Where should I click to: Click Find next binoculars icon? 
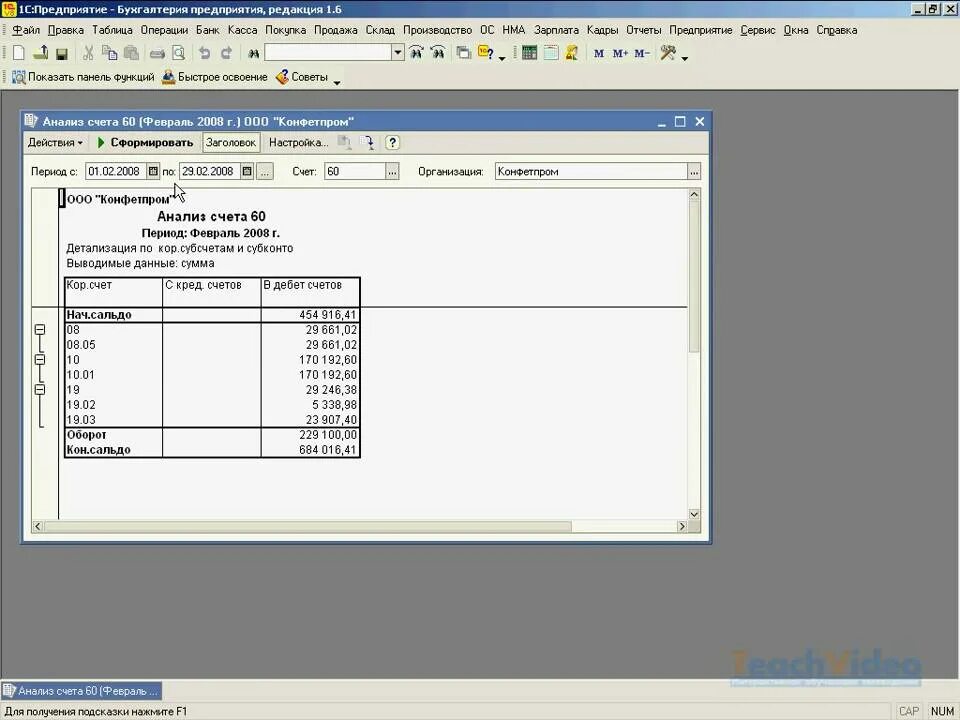point(416,53)
